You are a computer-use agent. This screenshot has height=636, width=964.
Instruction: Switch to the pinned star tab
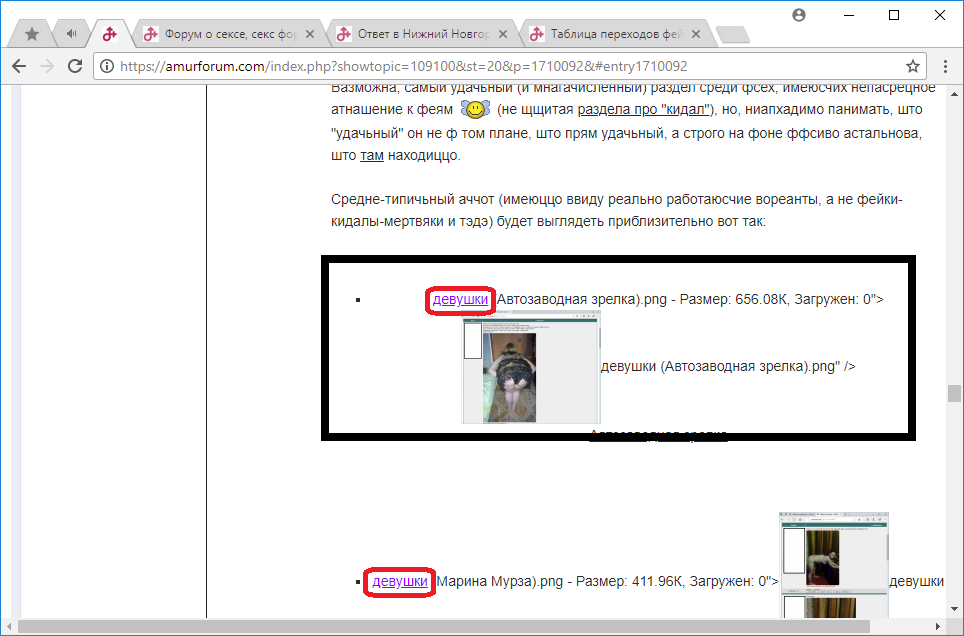click(32, 34)
